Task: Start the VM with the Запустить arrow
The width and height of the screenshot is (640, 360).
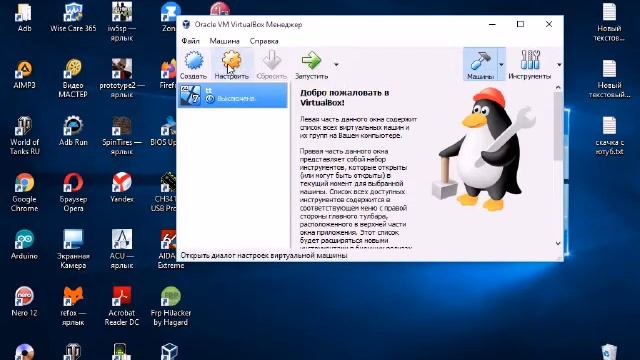Action: point(311,64)
